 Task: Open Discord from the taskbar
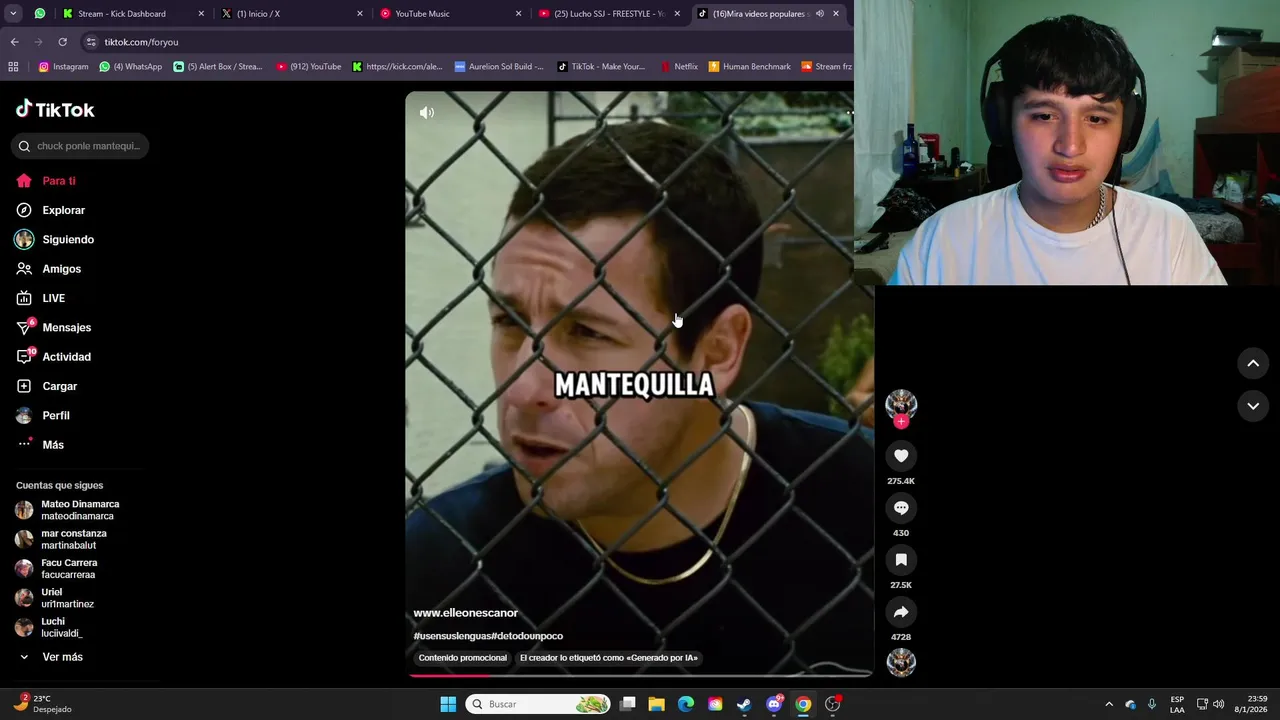tap(774, 704)
